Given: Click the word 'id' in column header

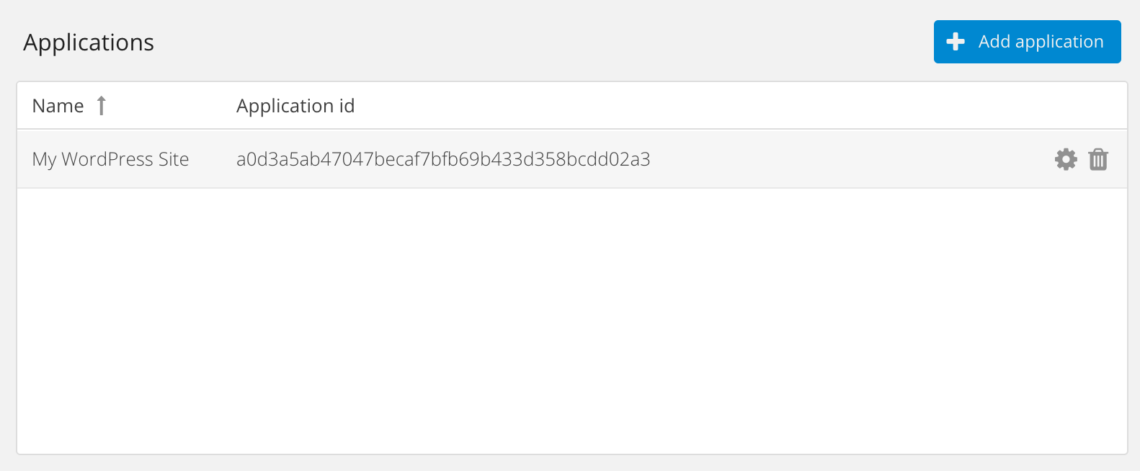Looking at the screenshot, I should (x=345, y=106).
